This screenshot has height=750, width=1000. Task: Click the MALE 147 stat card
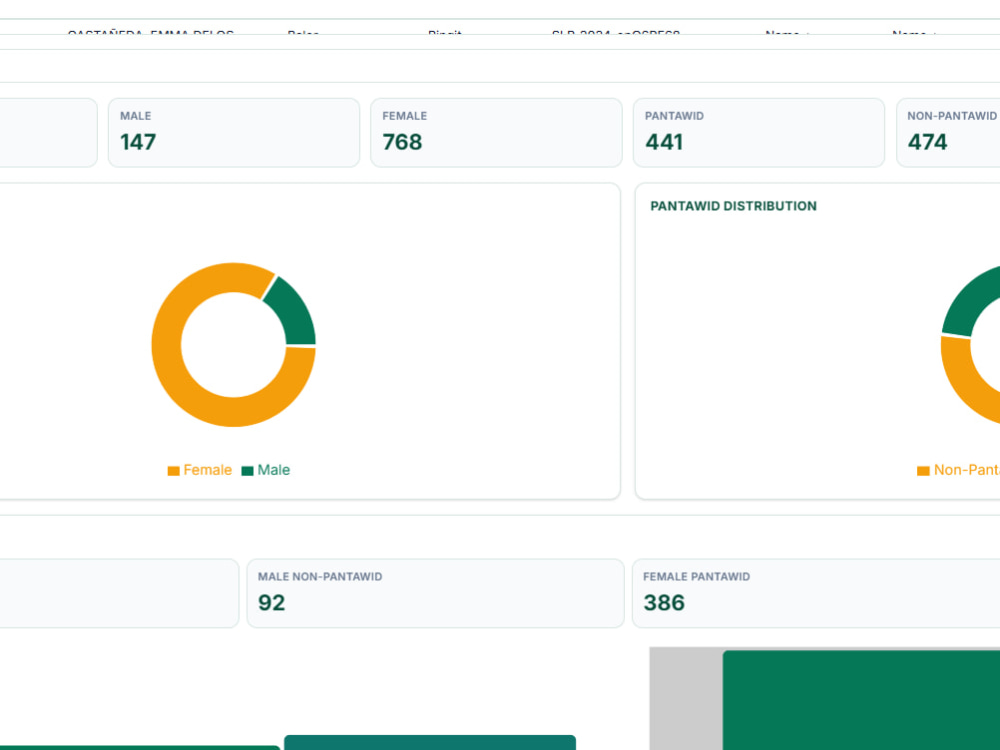pos(234,133)
